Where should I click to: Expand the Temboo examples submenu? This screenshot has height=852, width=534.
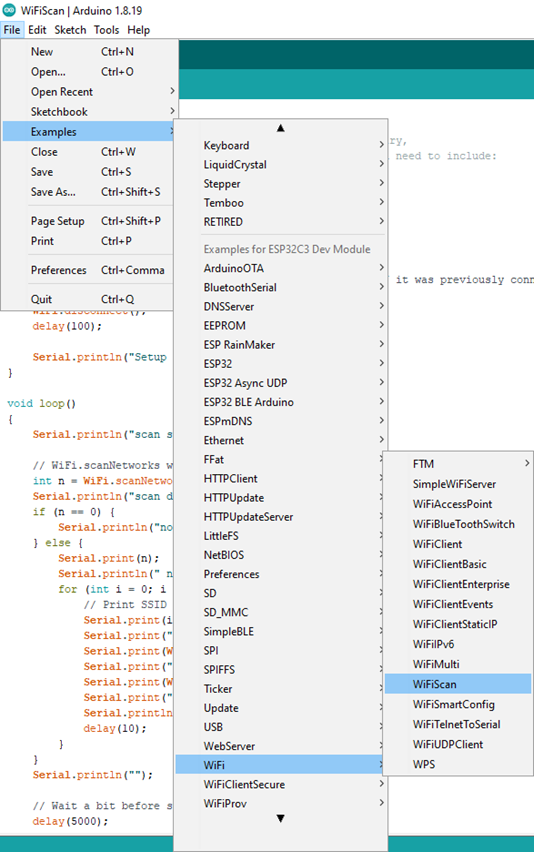pos(280,203)
